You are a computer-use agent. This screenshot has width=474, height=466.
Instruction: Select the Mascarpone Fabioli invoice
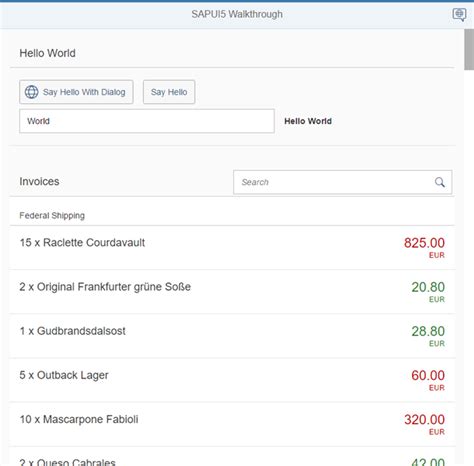(x=232, y=424)
